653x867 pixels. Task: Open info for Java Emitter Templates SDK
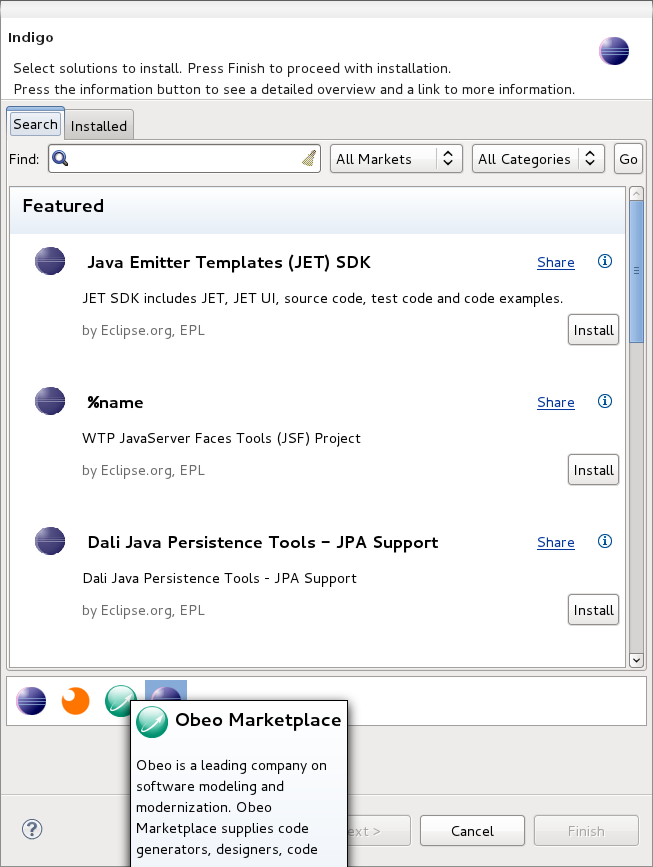[605, 261]
